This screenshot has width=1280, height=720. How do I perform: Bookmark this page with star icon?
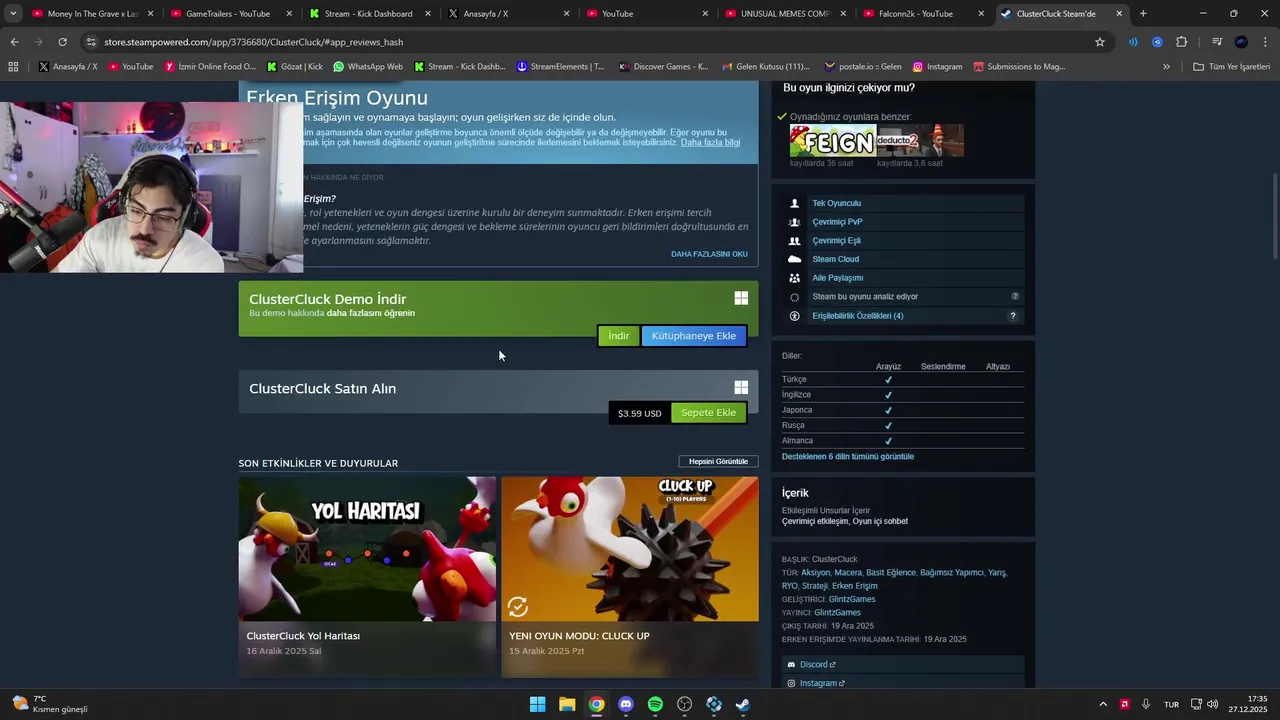pyautogui.click(x=1100, y=42)
